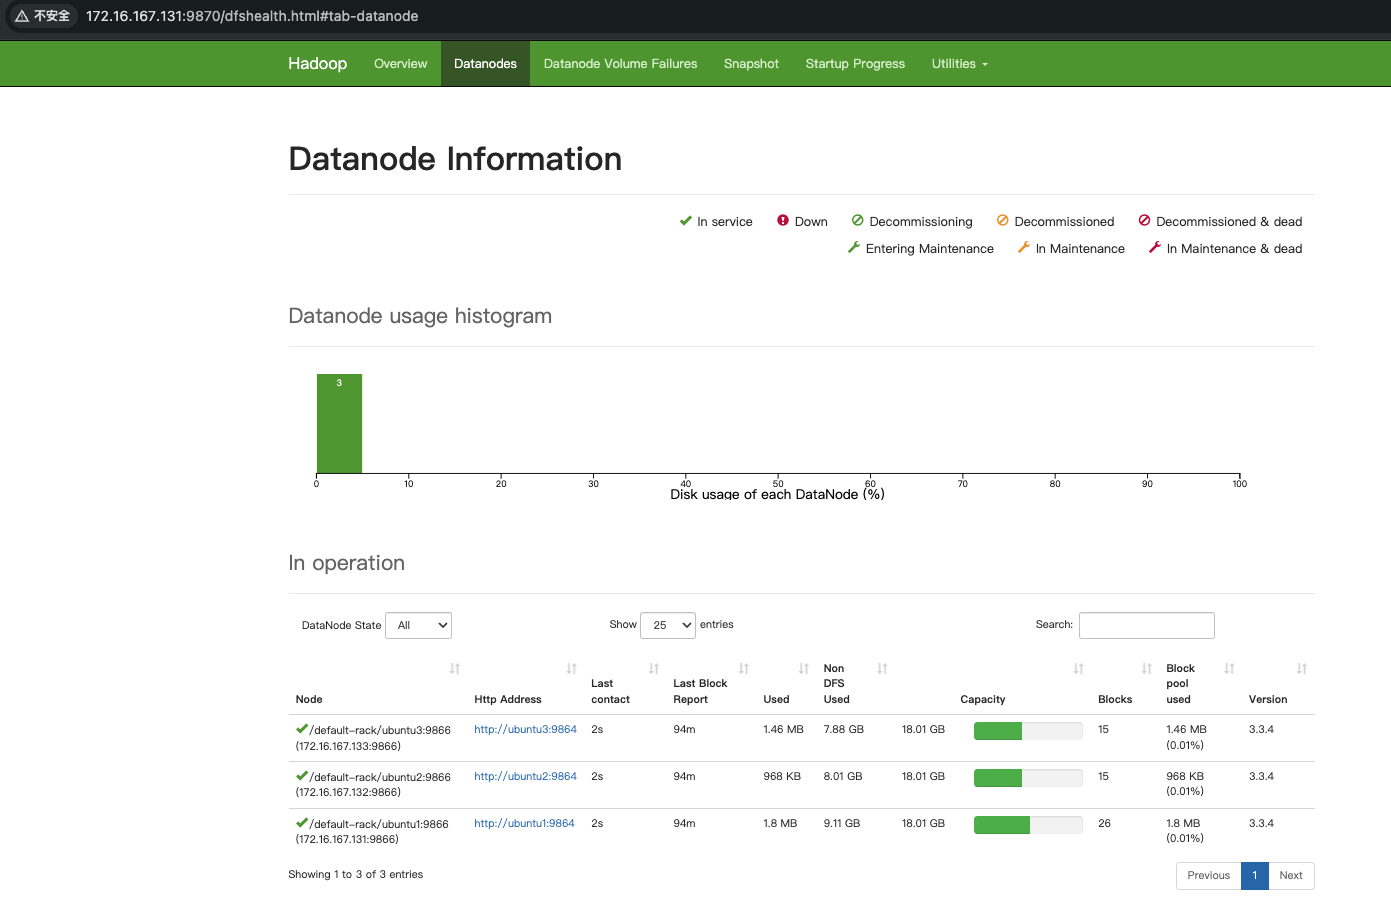Click the Decommissioning green ban icon

(x=857, y=220)
